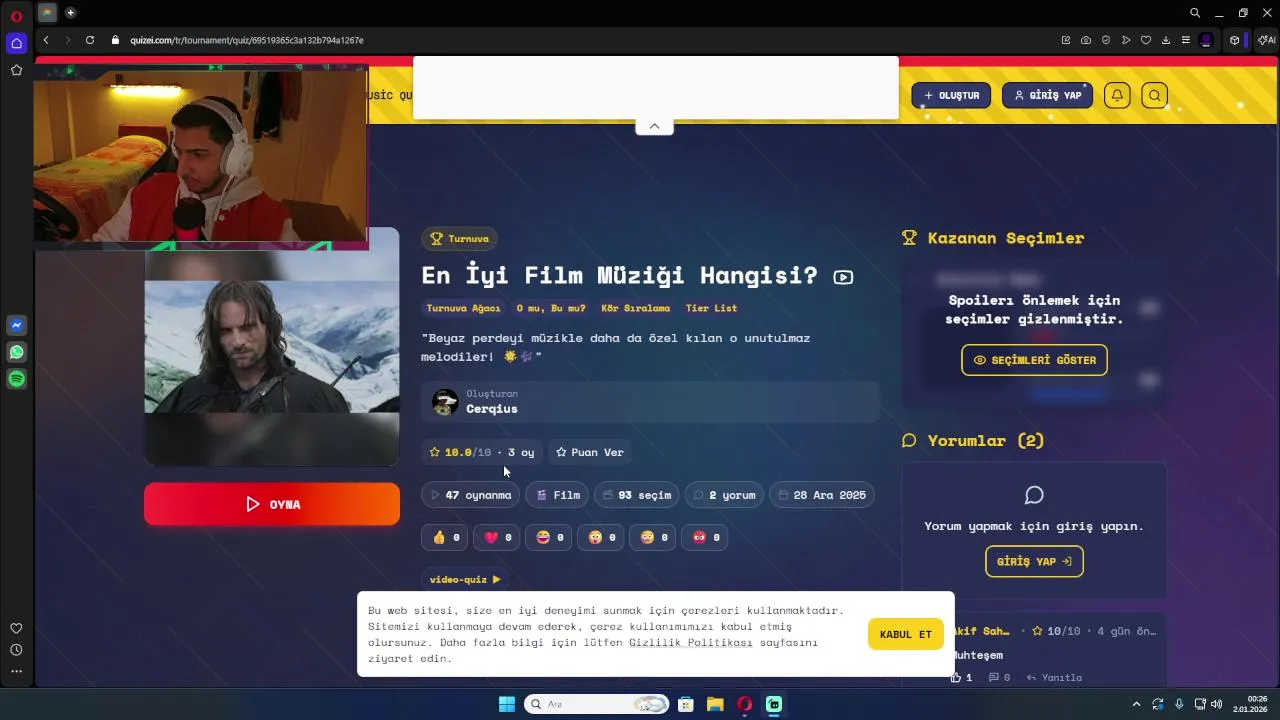React with surprised emoji
This screenshot has width=1280, height=720.
coord(601,537)
